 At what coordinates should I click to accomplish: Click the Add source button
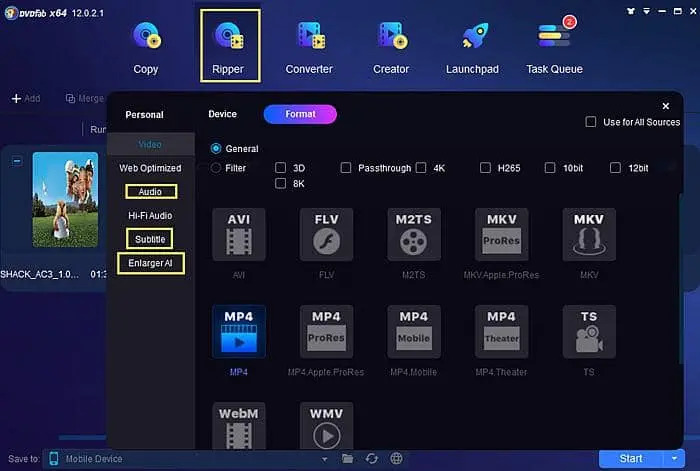[26, 98]
